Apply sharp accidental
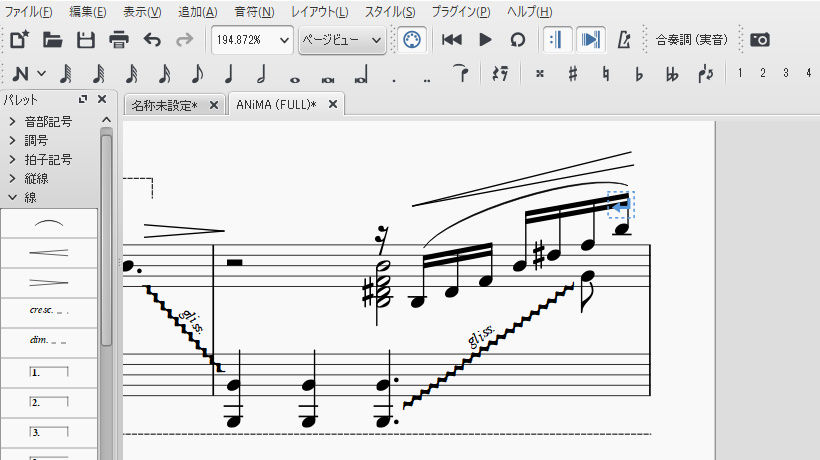The image size is (820, 460). tap(573, 74)
